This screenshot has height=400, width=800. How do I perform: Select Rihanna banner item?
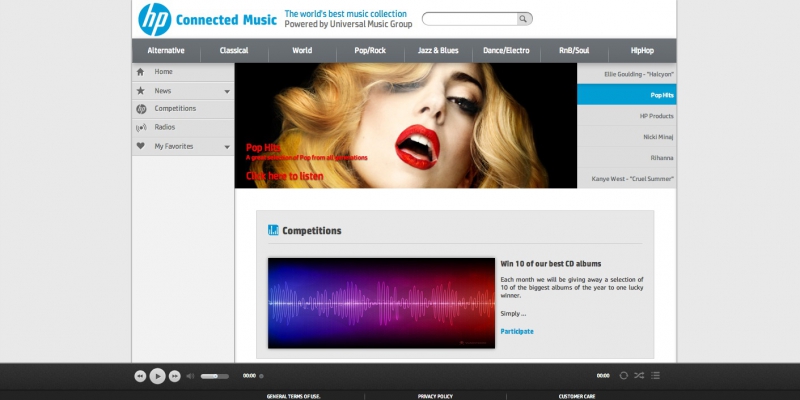(627, 158)
